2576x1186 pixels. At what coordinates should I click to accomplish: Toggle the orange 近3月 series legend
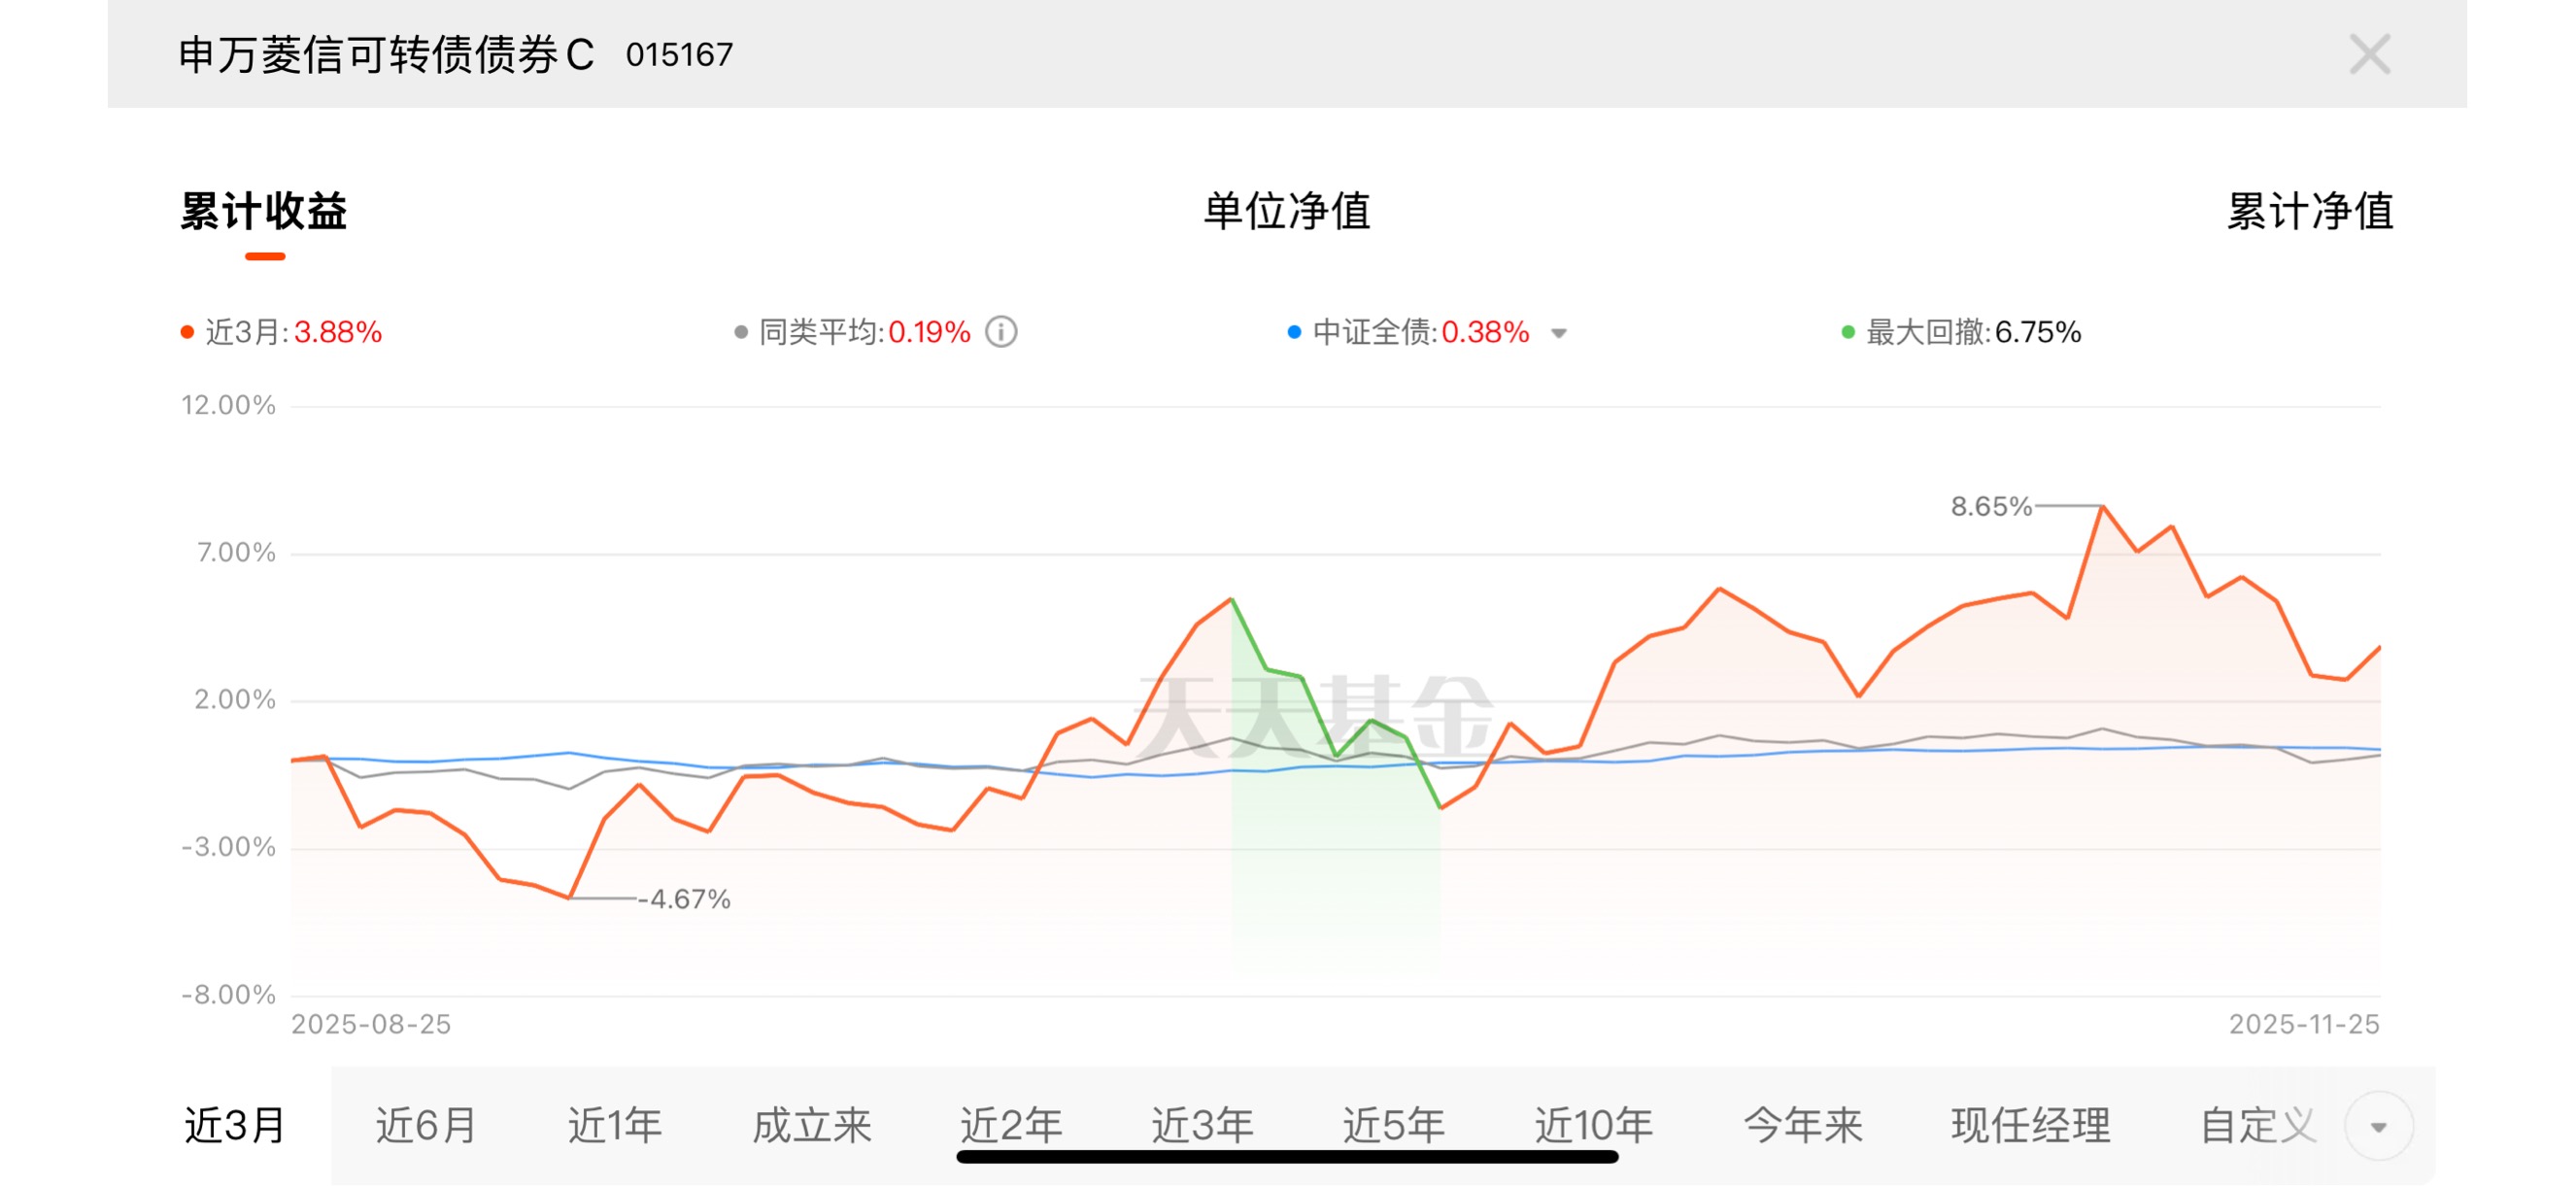point(281,332)
